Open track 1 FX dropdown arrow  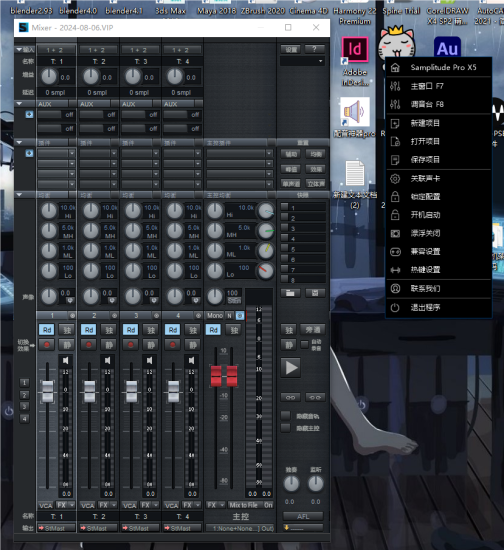coord(72,505)
